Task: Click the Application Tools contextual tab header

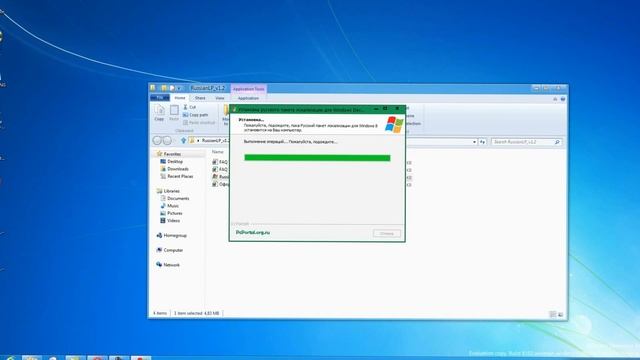Action: click(x=249, y=89)
